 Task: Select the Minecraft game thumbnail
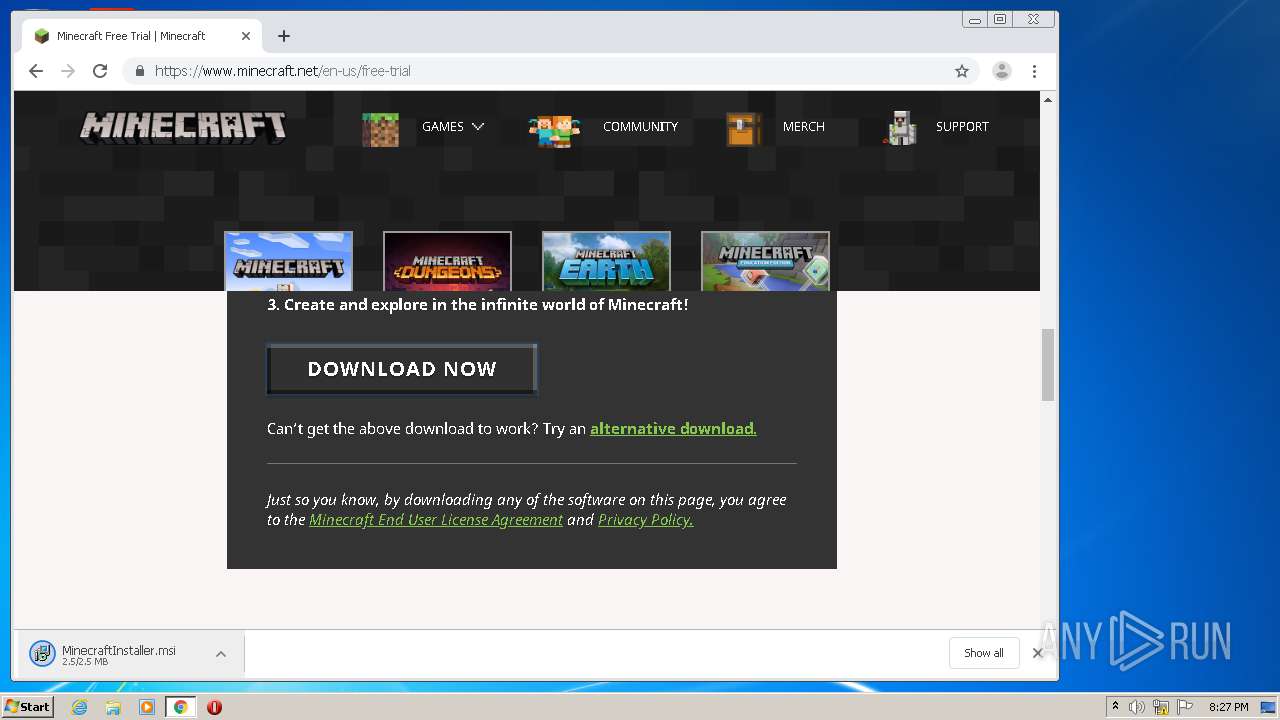coord(288,261)
